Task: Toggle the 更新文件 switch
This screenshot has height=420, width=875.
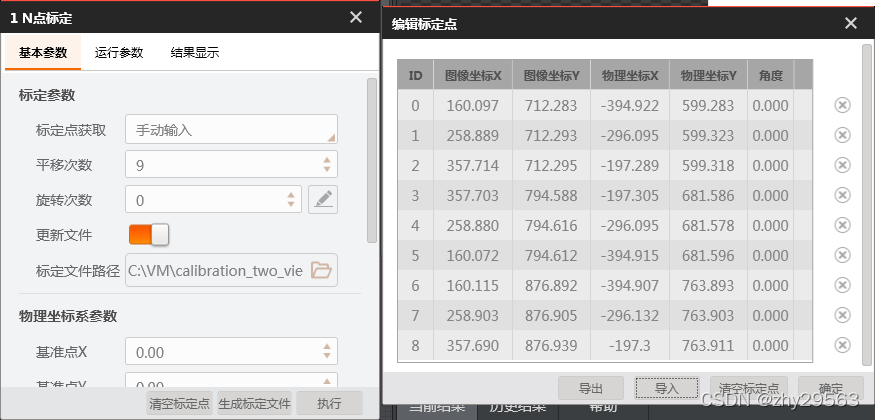Action: point(148,235)
